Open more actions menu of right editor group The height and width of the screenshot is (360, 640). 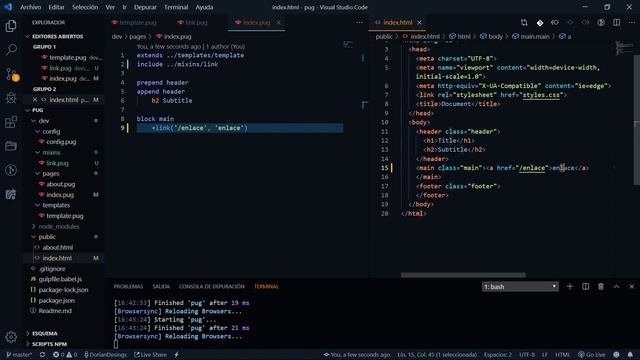[x=631, y=22]
